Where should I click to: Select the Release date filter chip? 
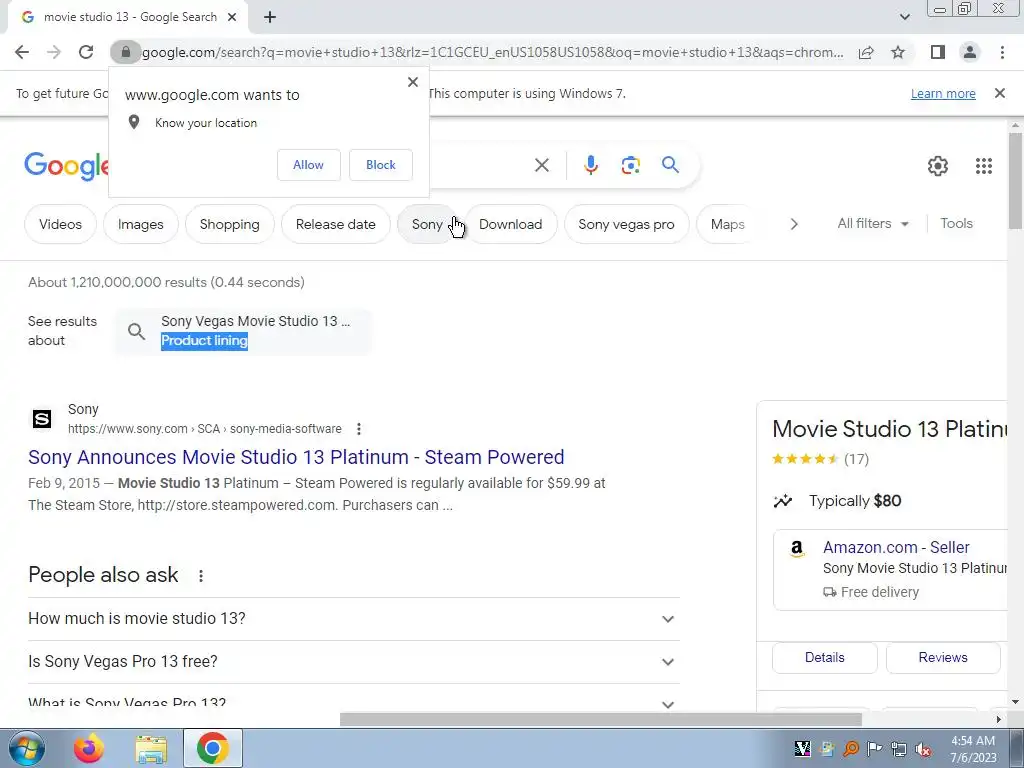point(336,224)
